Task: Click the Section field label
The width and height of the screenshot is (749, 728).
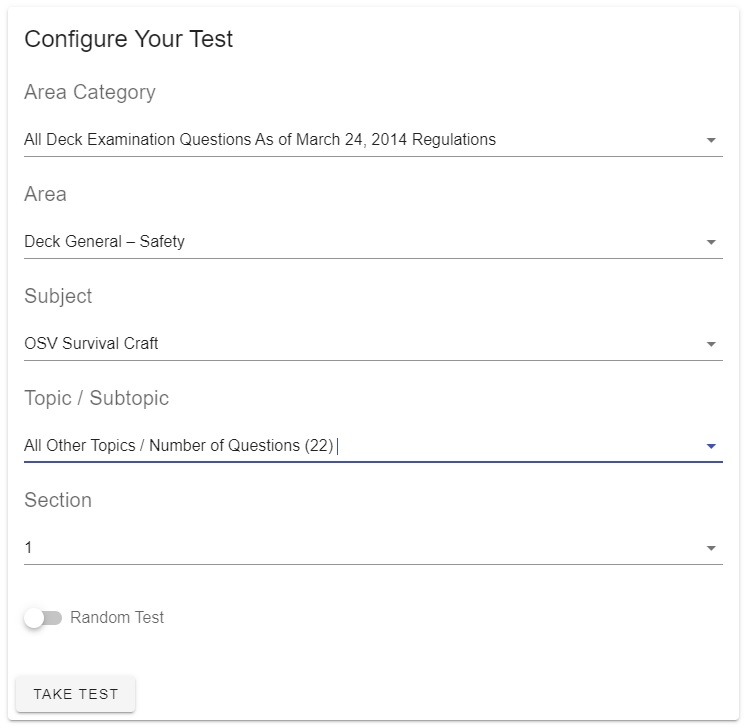Action: [58, 500]
